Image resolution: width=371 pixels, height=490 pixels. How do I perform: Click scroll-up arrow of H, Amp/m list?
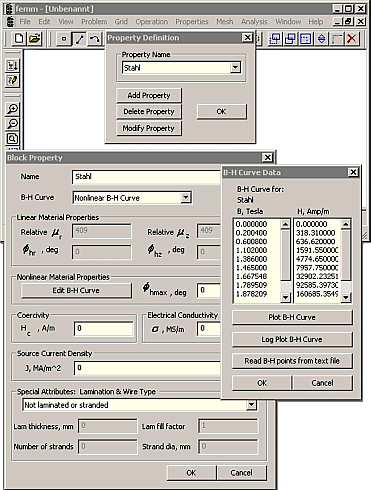(x=346, y=224)
